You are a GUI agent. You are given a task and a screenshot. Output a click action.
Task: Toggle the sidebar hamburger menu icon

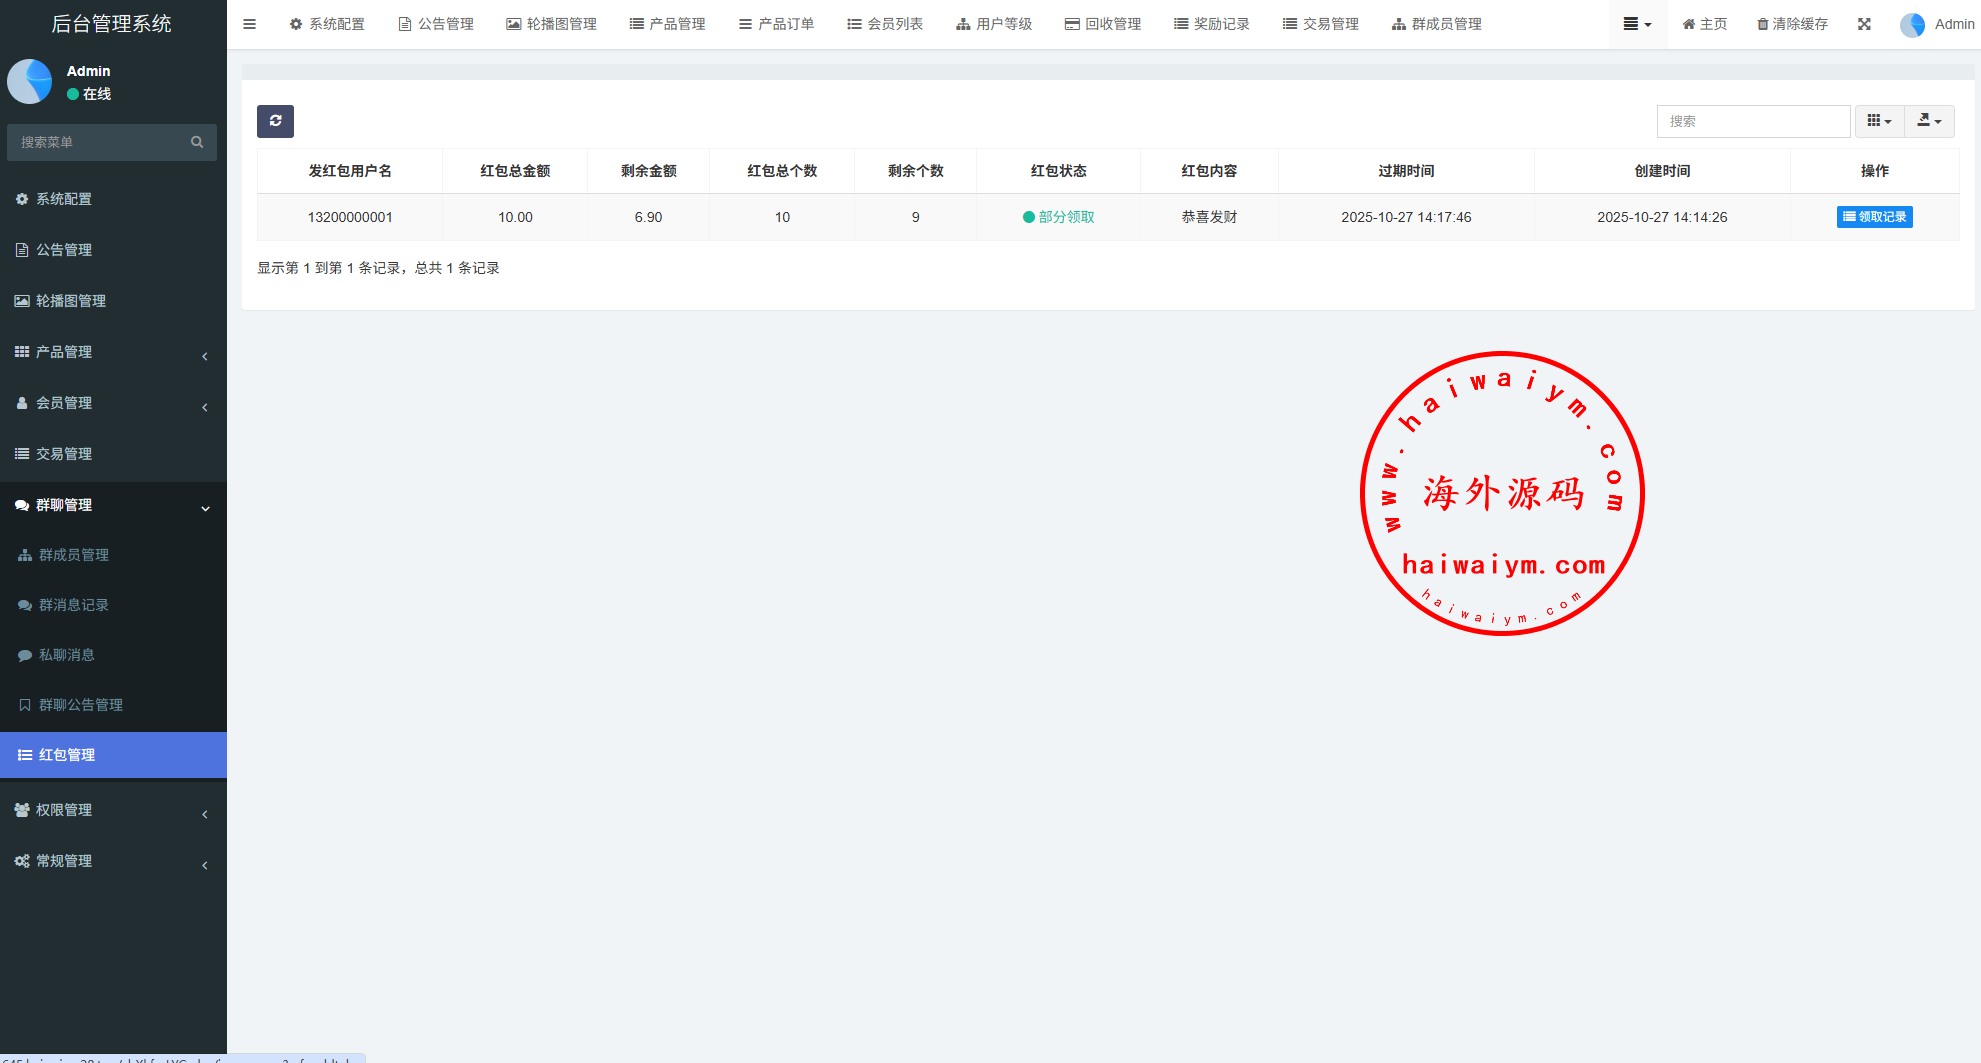click(250, 24)
